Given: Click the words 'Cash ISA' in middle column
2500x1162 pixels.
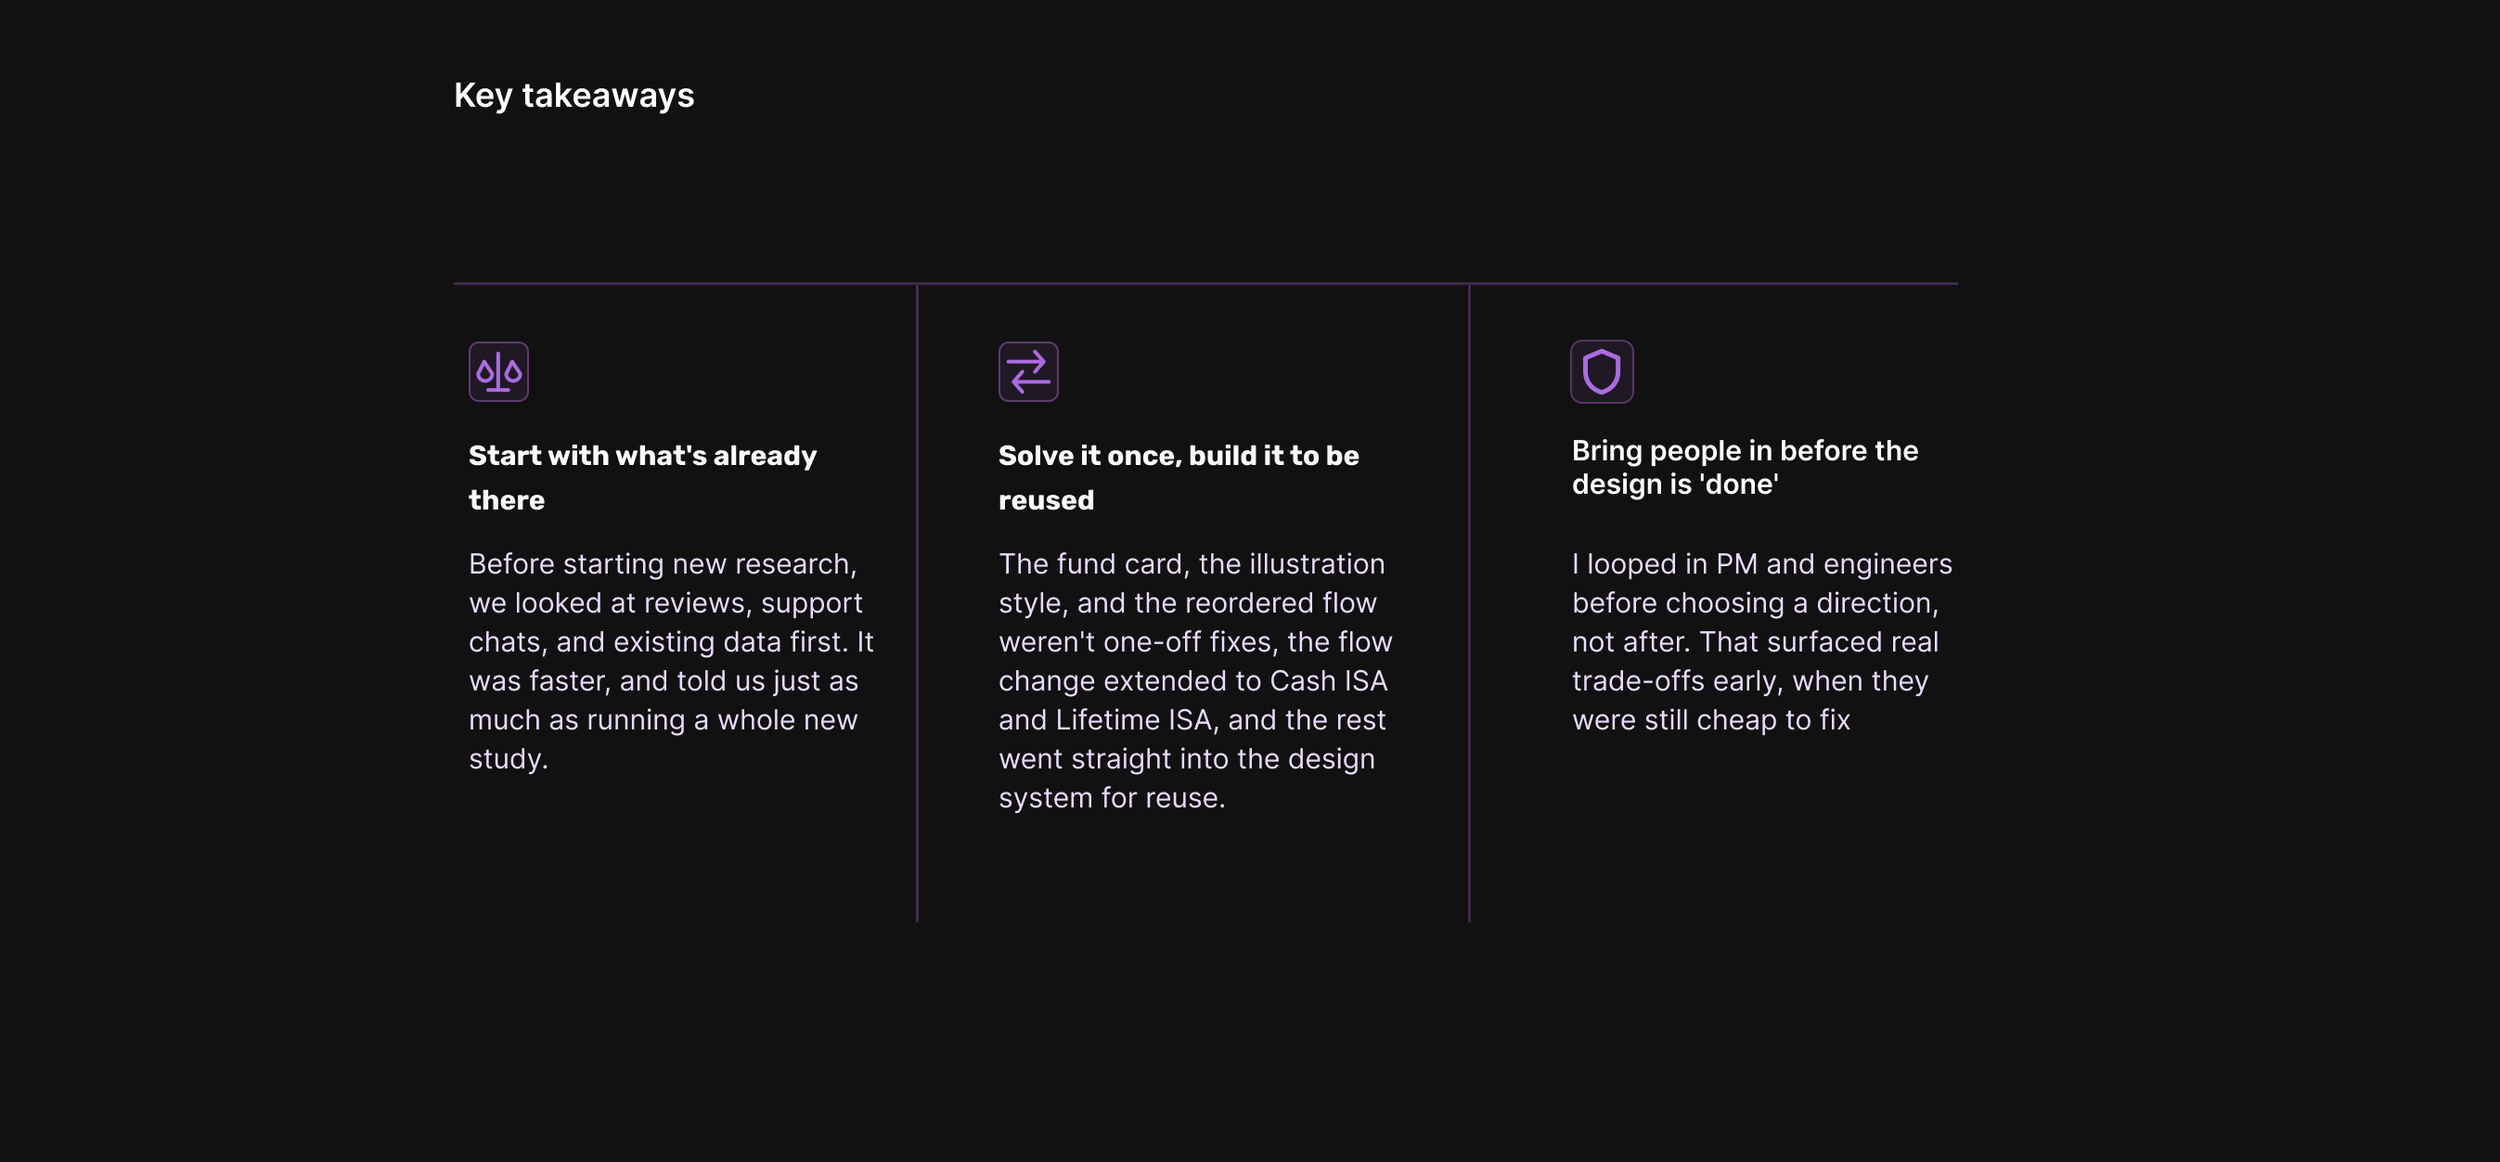Looking at the screenshot, I should pos(1328,681).
